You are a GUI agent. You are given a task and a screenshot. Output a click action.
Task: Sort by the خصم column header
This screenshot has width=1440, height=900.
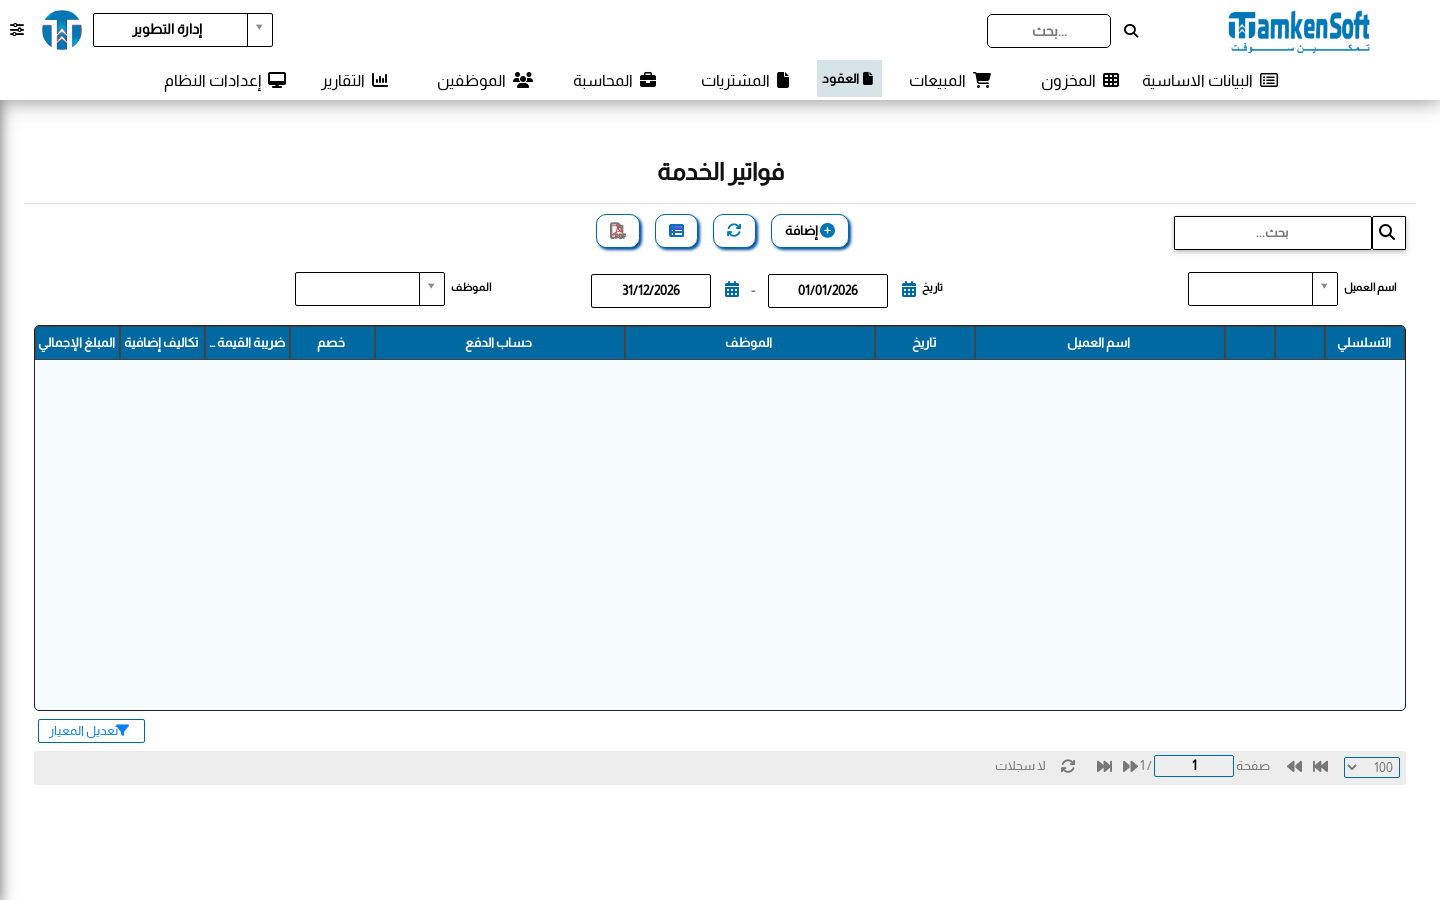point(332,343)
